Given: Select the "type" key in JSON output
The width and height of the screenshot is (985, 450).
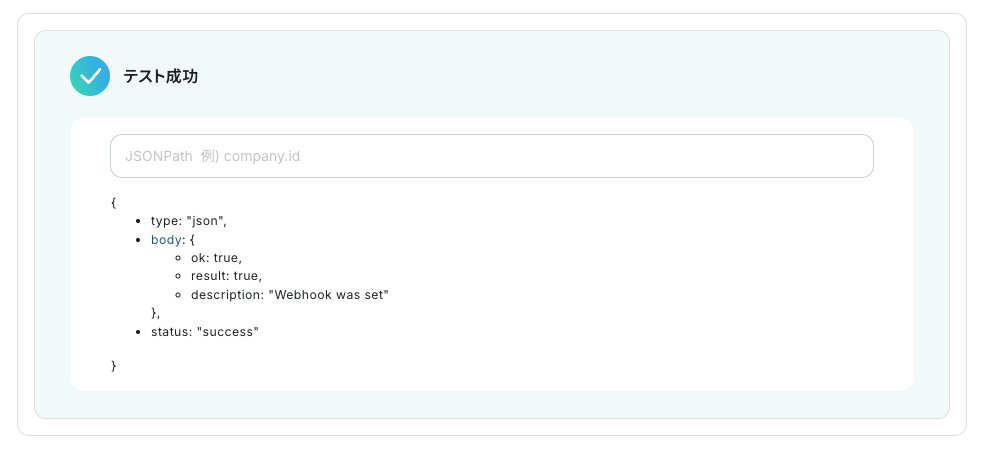Looking at the screenshot, I should [164, 221].
